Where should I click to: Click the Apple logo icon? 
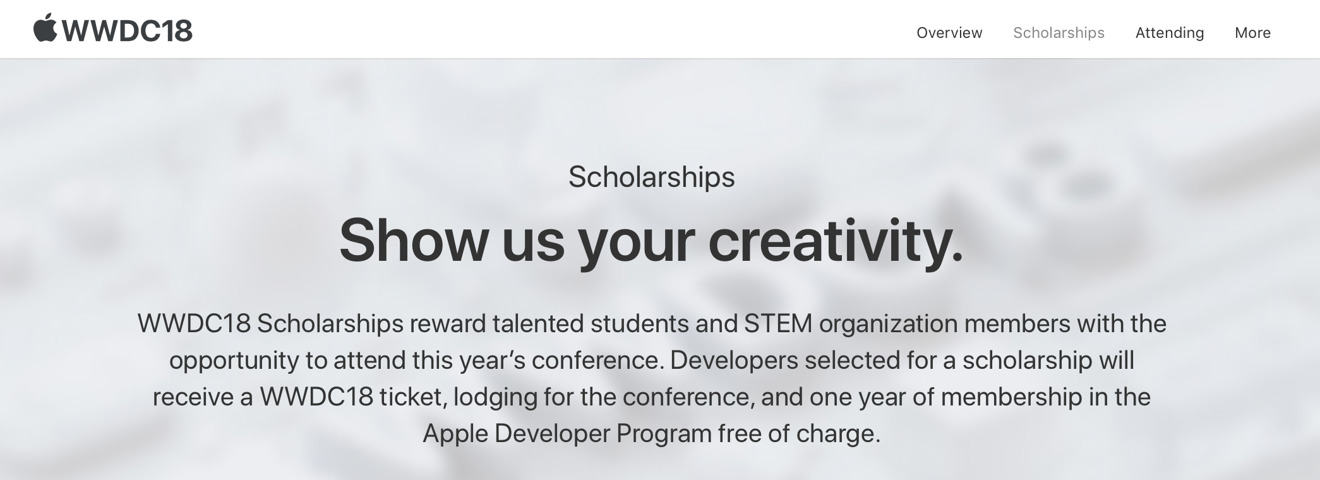[x=45, y=28]
